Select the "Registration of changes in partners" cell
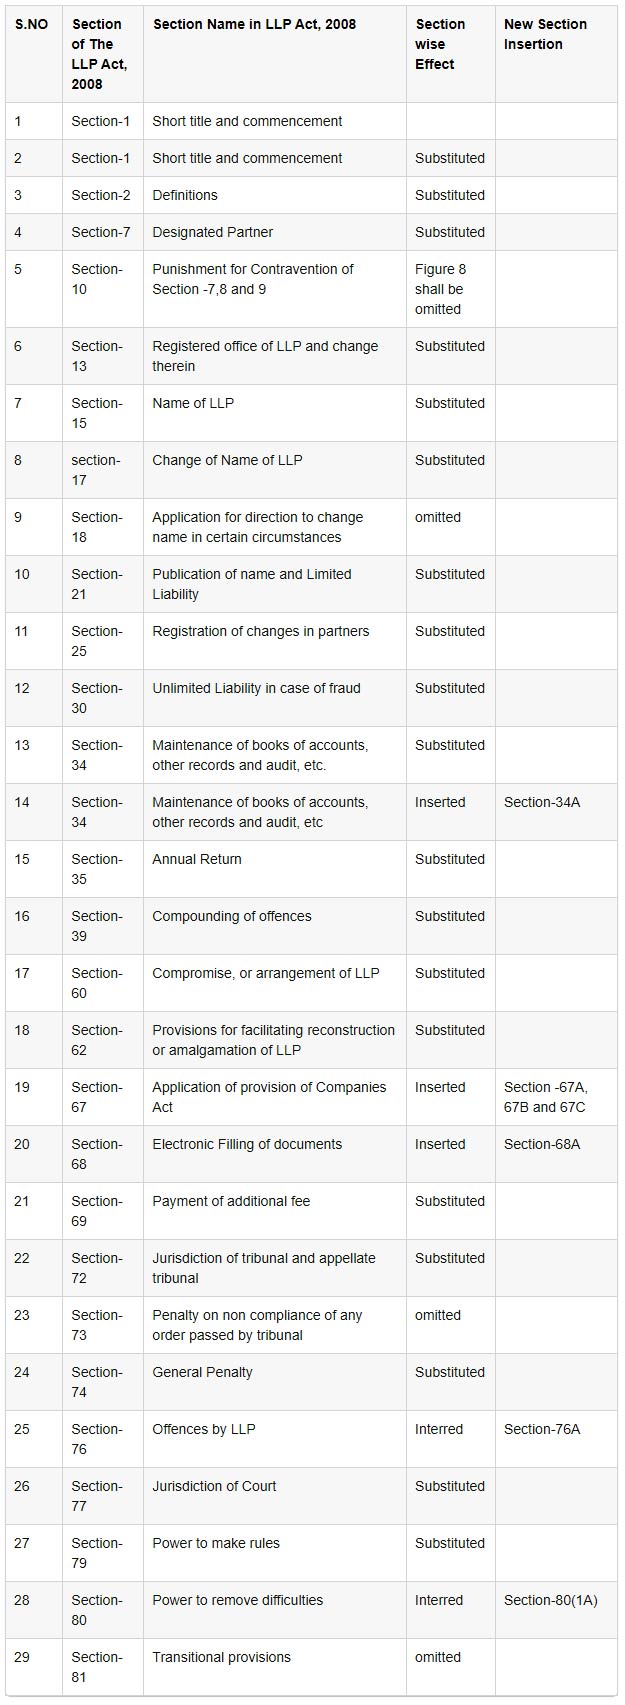This screenshot has height=1705, width=625. pyautogui.click(x=260, y=631)
